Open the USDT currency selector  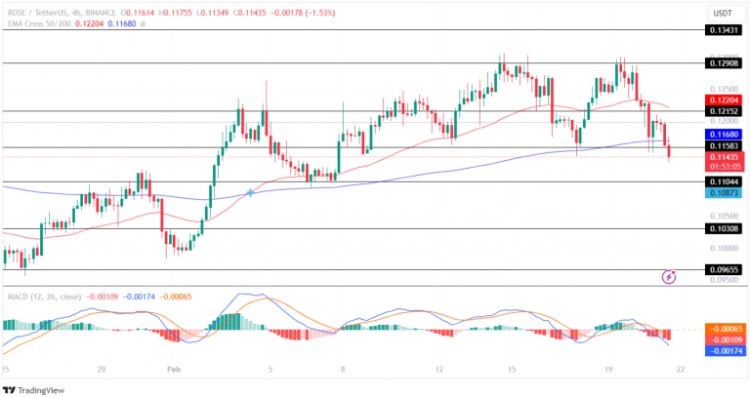[x=722, y=13]
